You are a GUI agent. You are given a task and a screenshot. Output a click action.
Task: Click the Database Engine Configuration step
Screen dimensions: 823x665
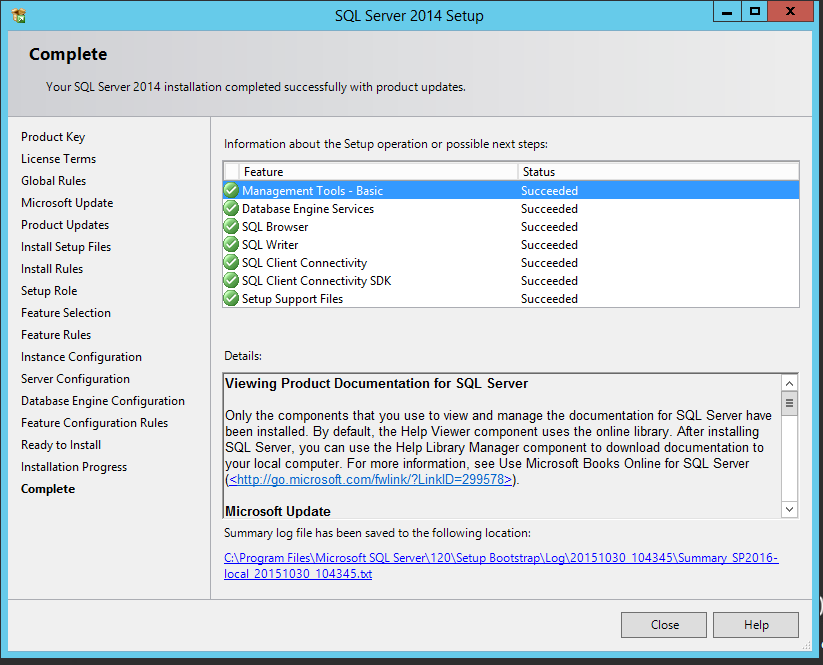tap(103, 401)
